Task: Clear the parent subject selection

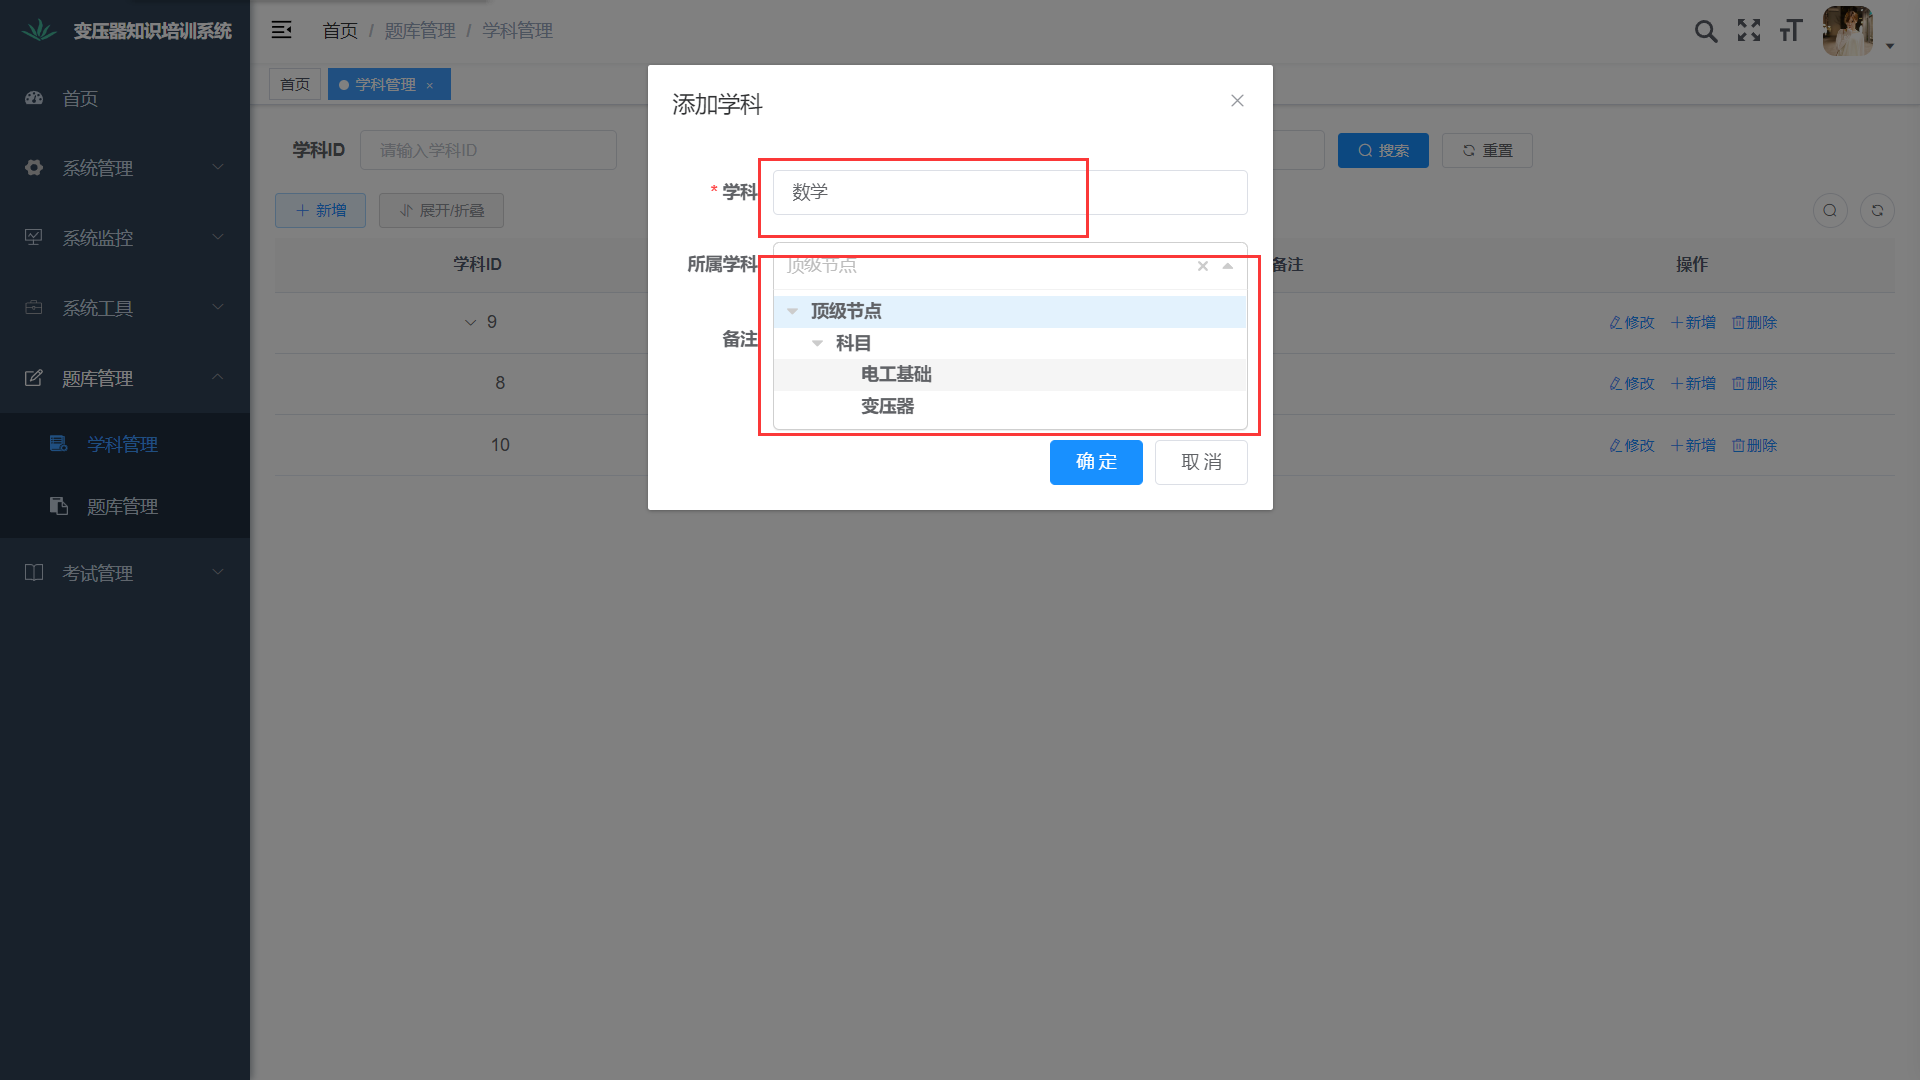Action: (1203, 266)
